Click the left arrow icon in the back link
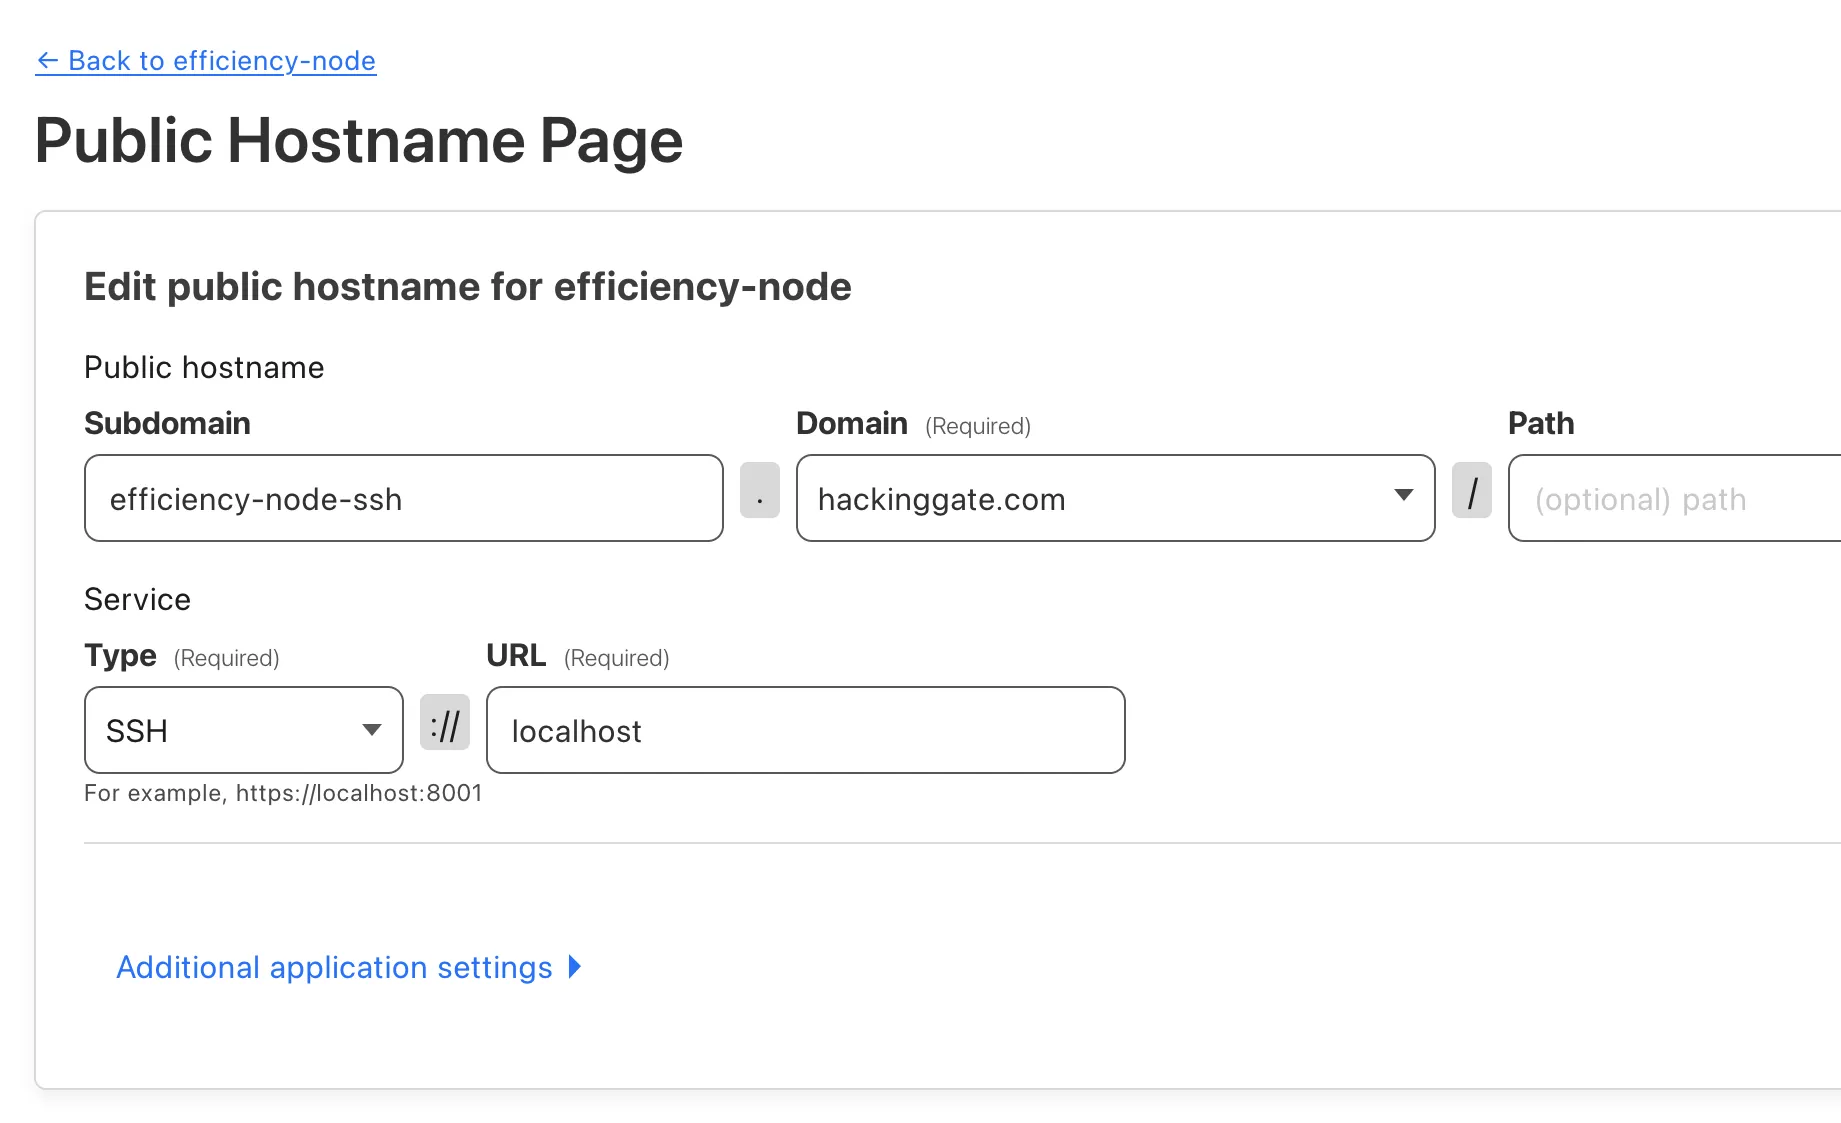The image size is (1841, 1123). click(47, 61)
